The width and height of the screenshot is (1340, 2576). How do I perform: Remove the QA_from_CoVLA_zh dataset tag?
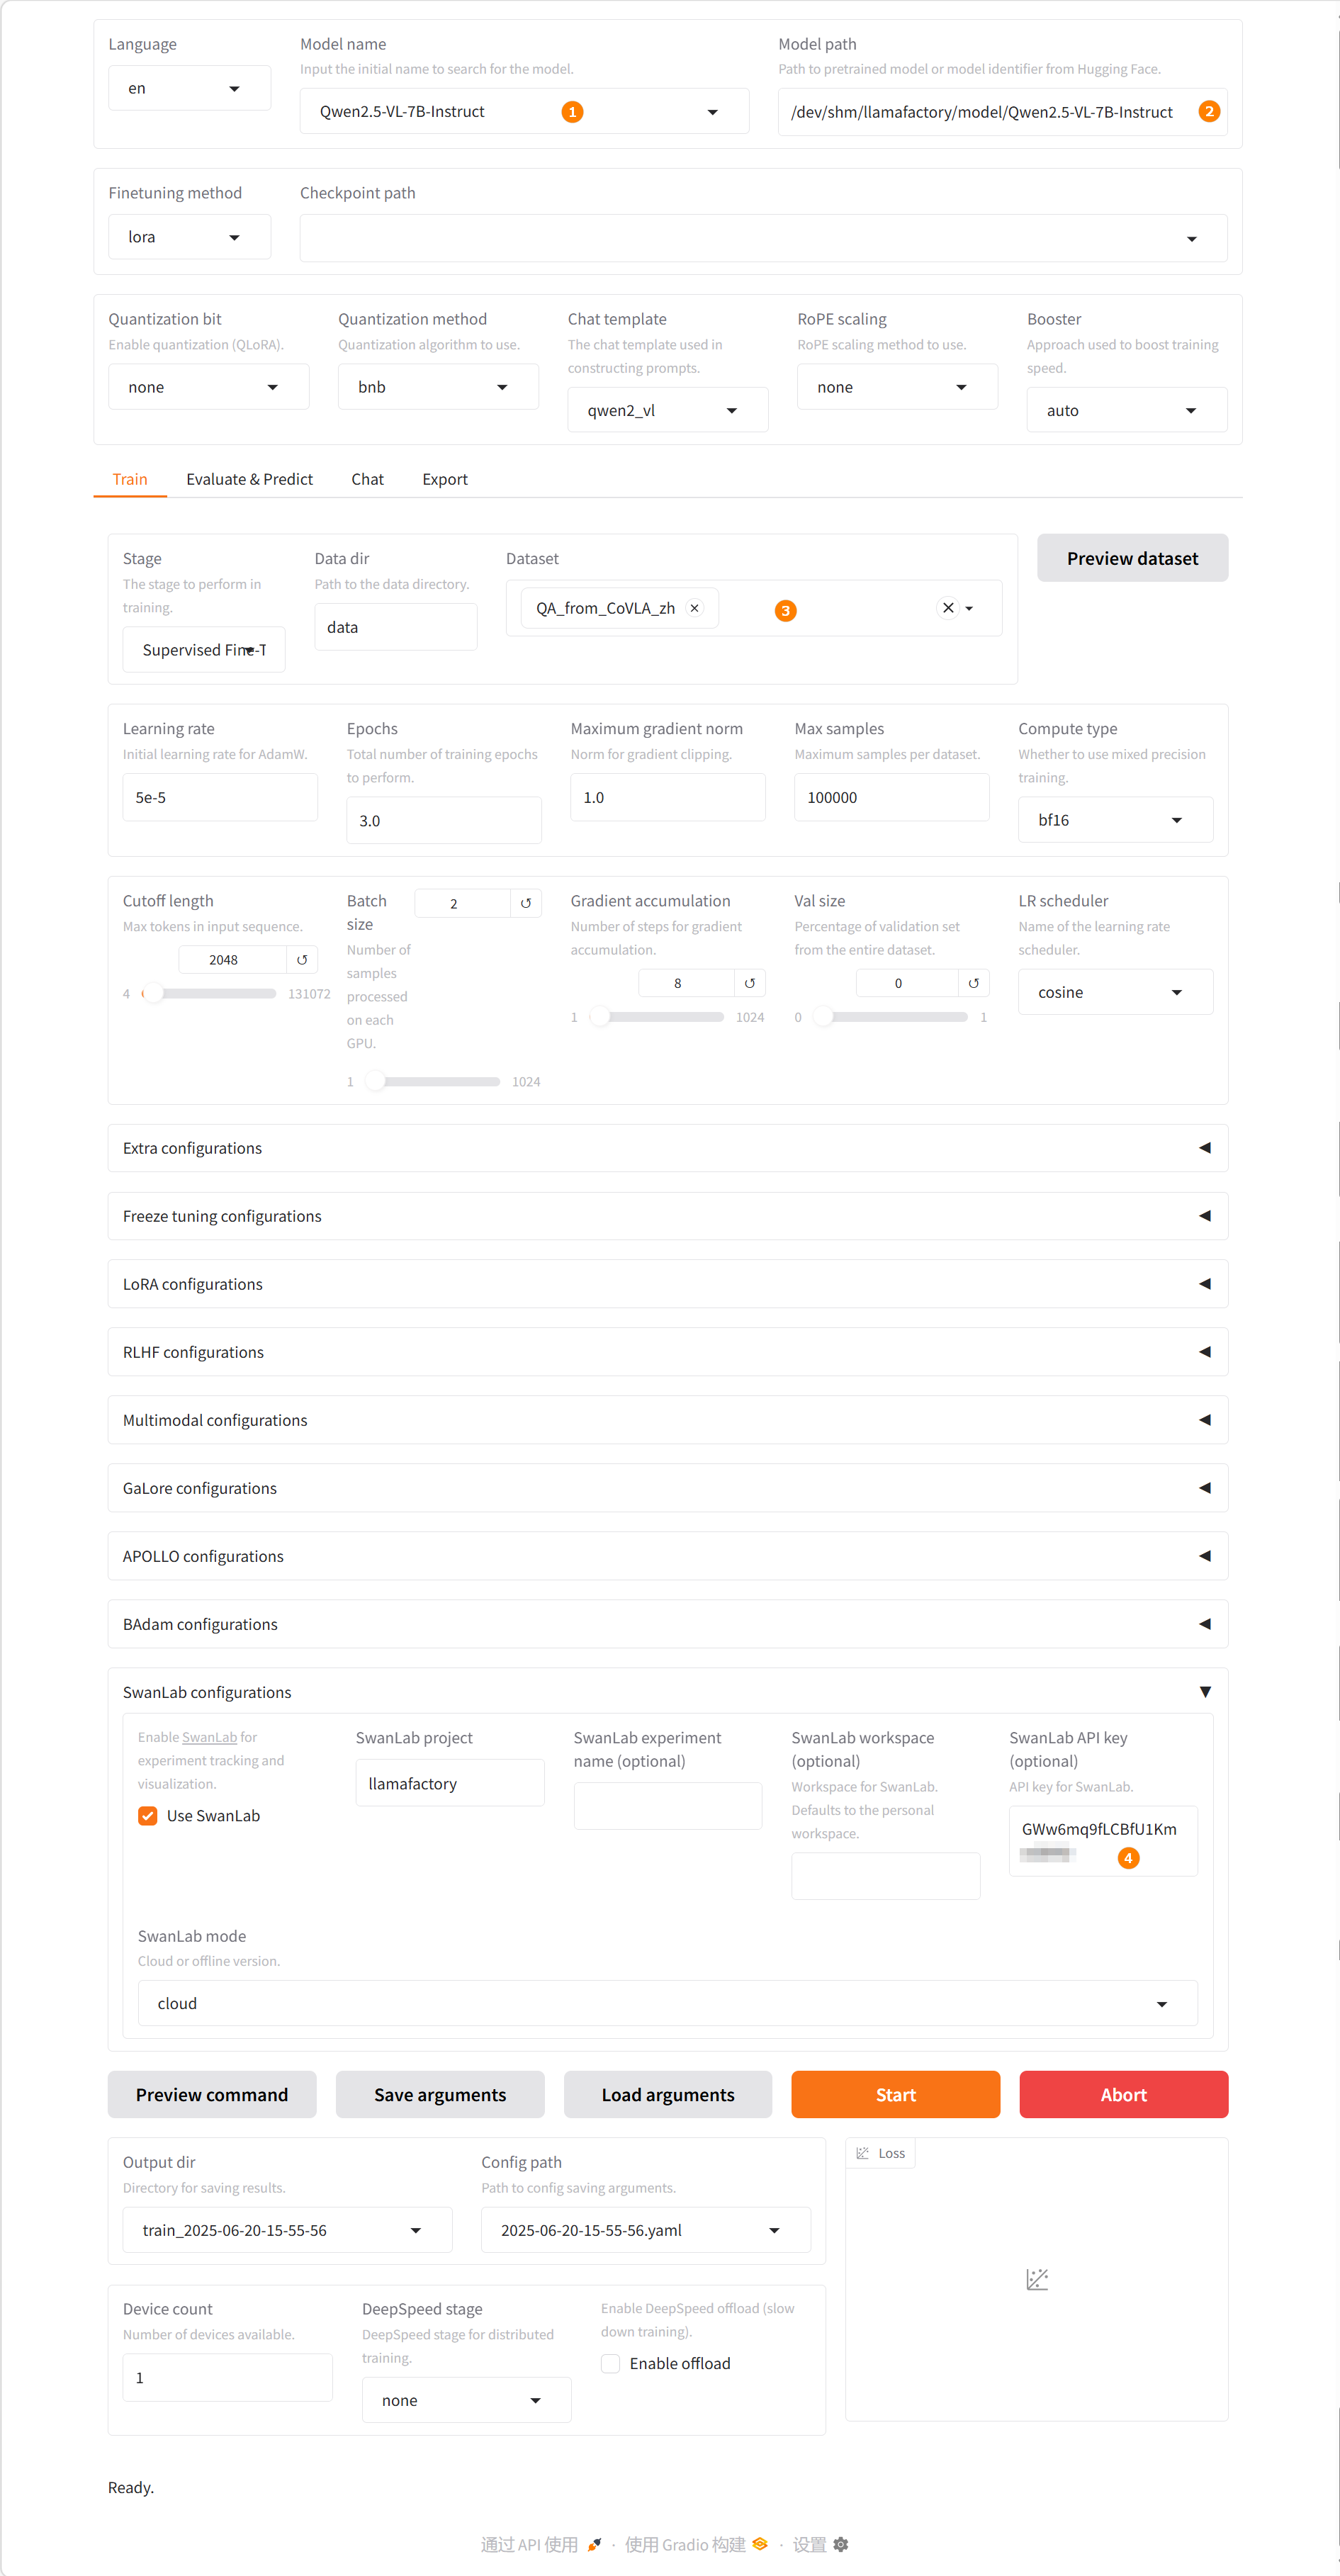pos(695,608)
